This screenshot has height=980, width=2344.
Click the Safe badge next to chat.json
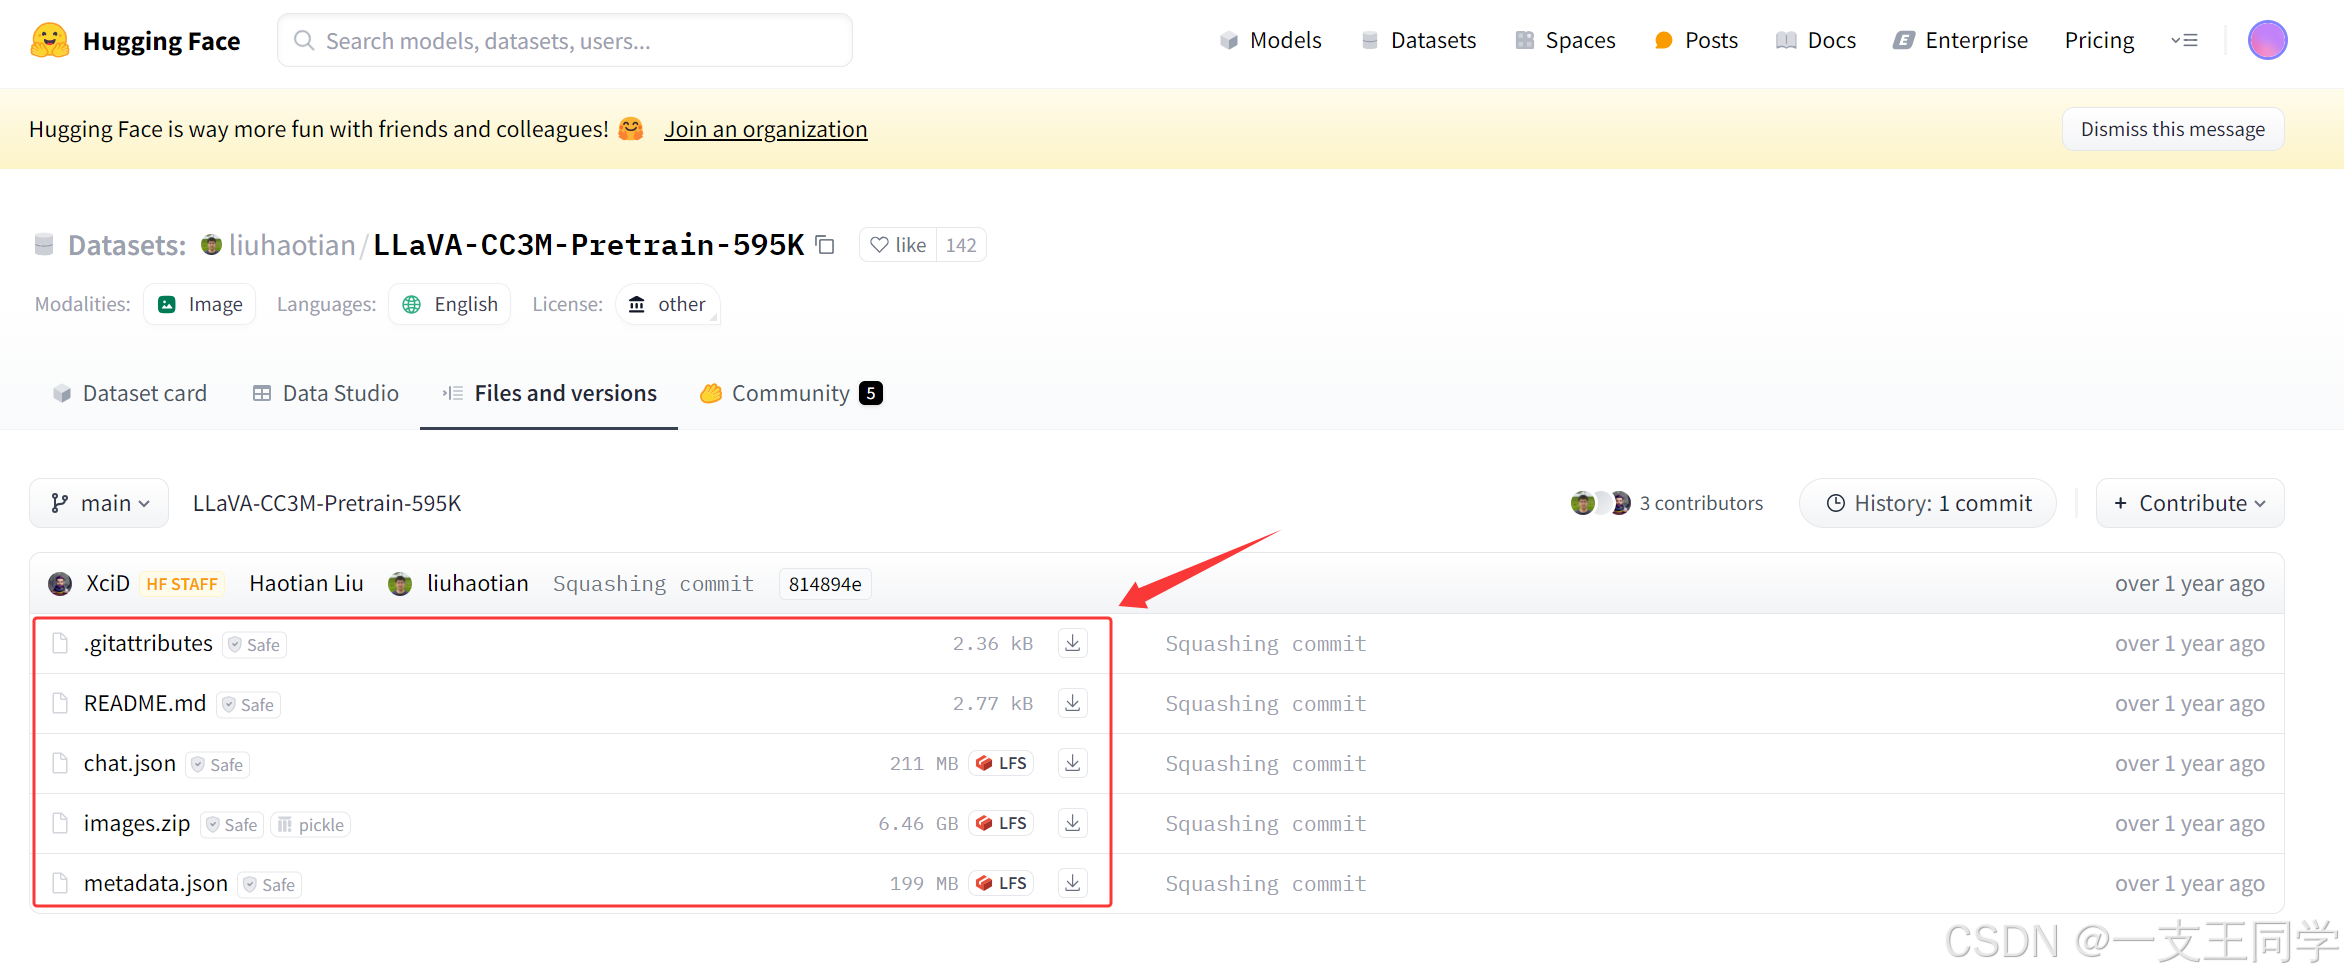tap(218, 765)
